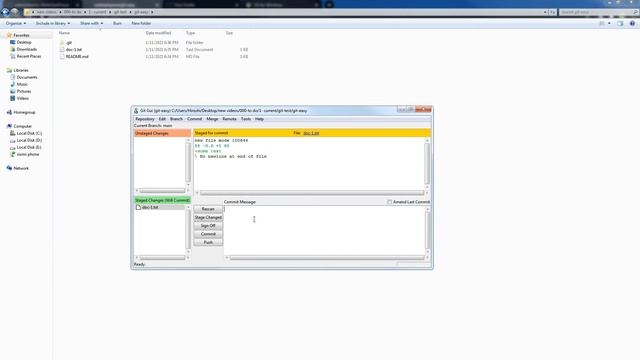Sort by the Date modified column header
640x360 pixels.
coord(158,33)
